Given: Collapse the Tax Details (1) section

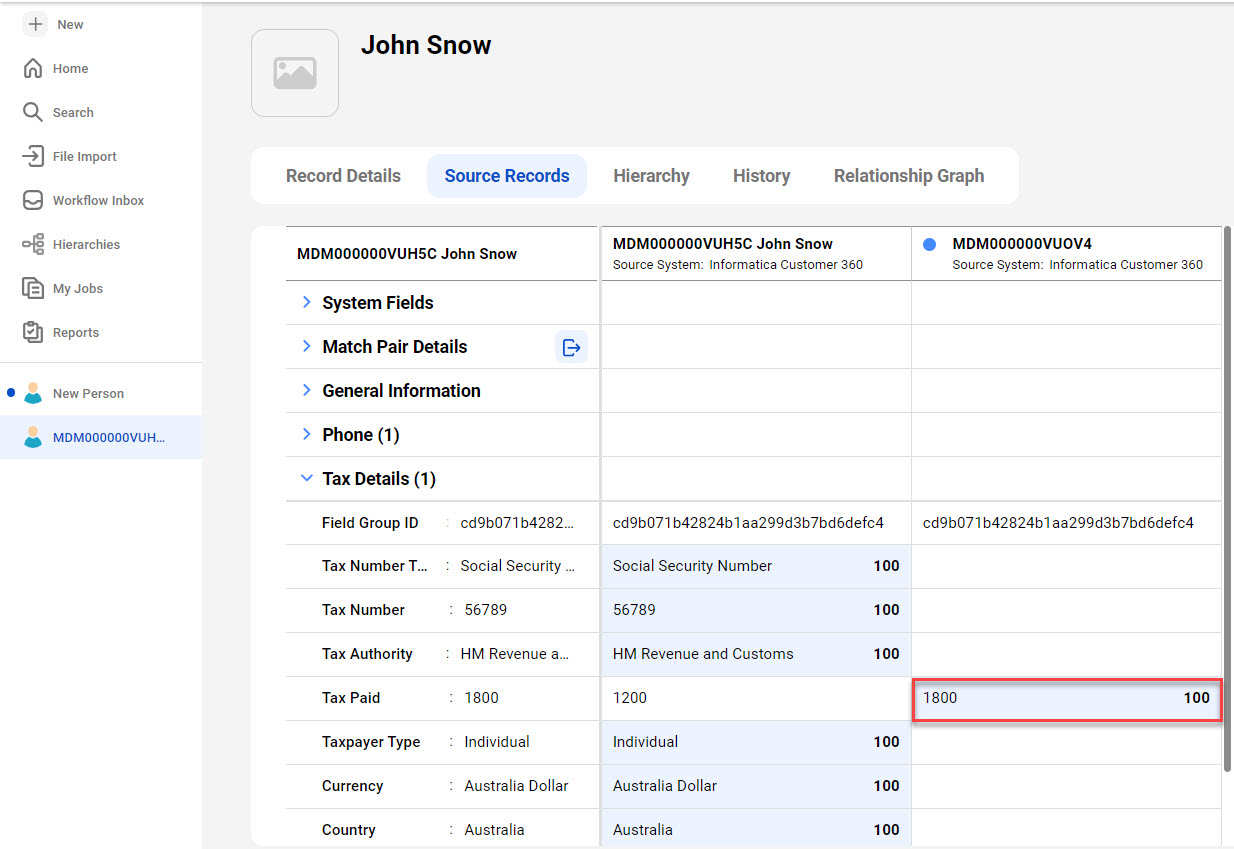Looking at the screenshot, I should 307,478.
